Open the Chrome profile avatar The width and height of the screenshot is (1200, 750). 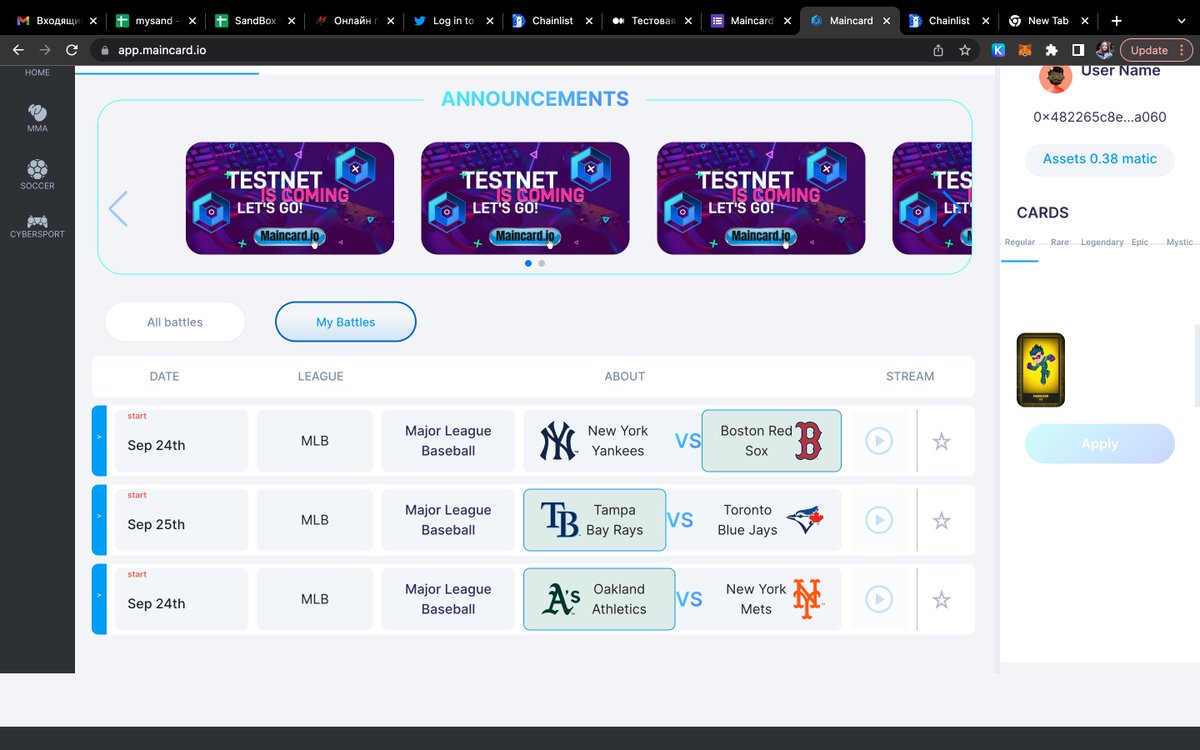1104,50
